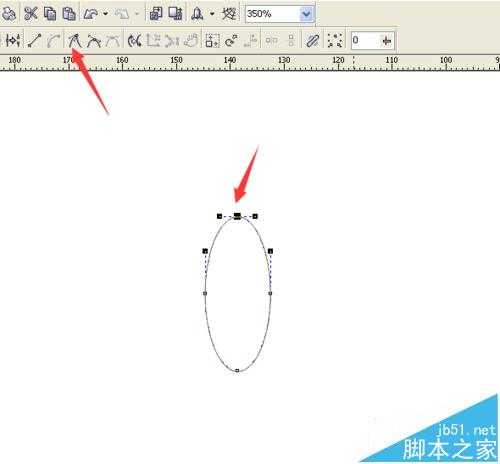
Task: Click the Application launcher icon
Action: 198,14
